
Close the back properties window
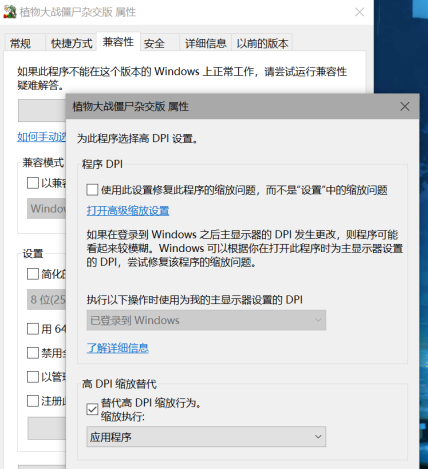[x=359, y=12]
